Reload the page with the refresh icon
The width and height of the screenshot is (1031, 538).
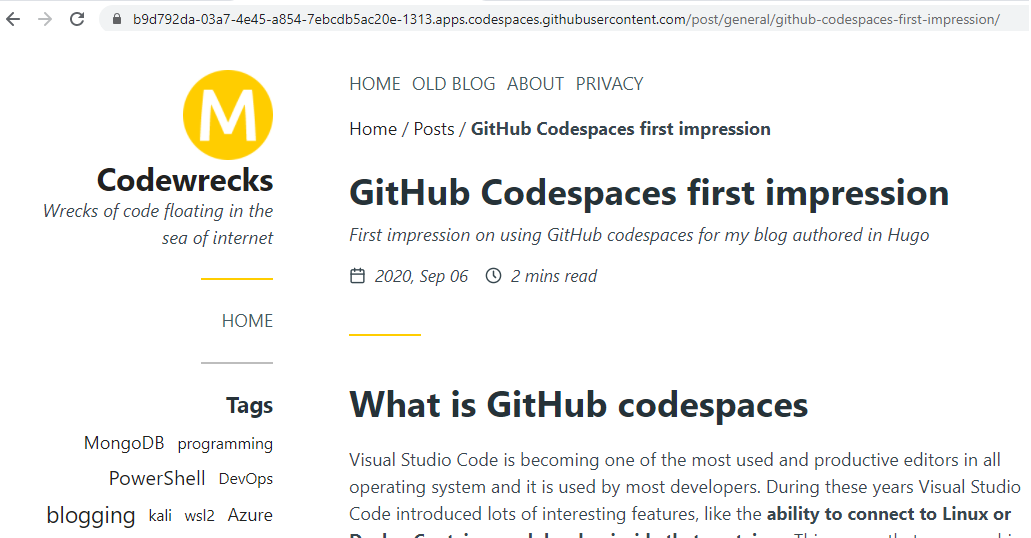pos(77,19)
